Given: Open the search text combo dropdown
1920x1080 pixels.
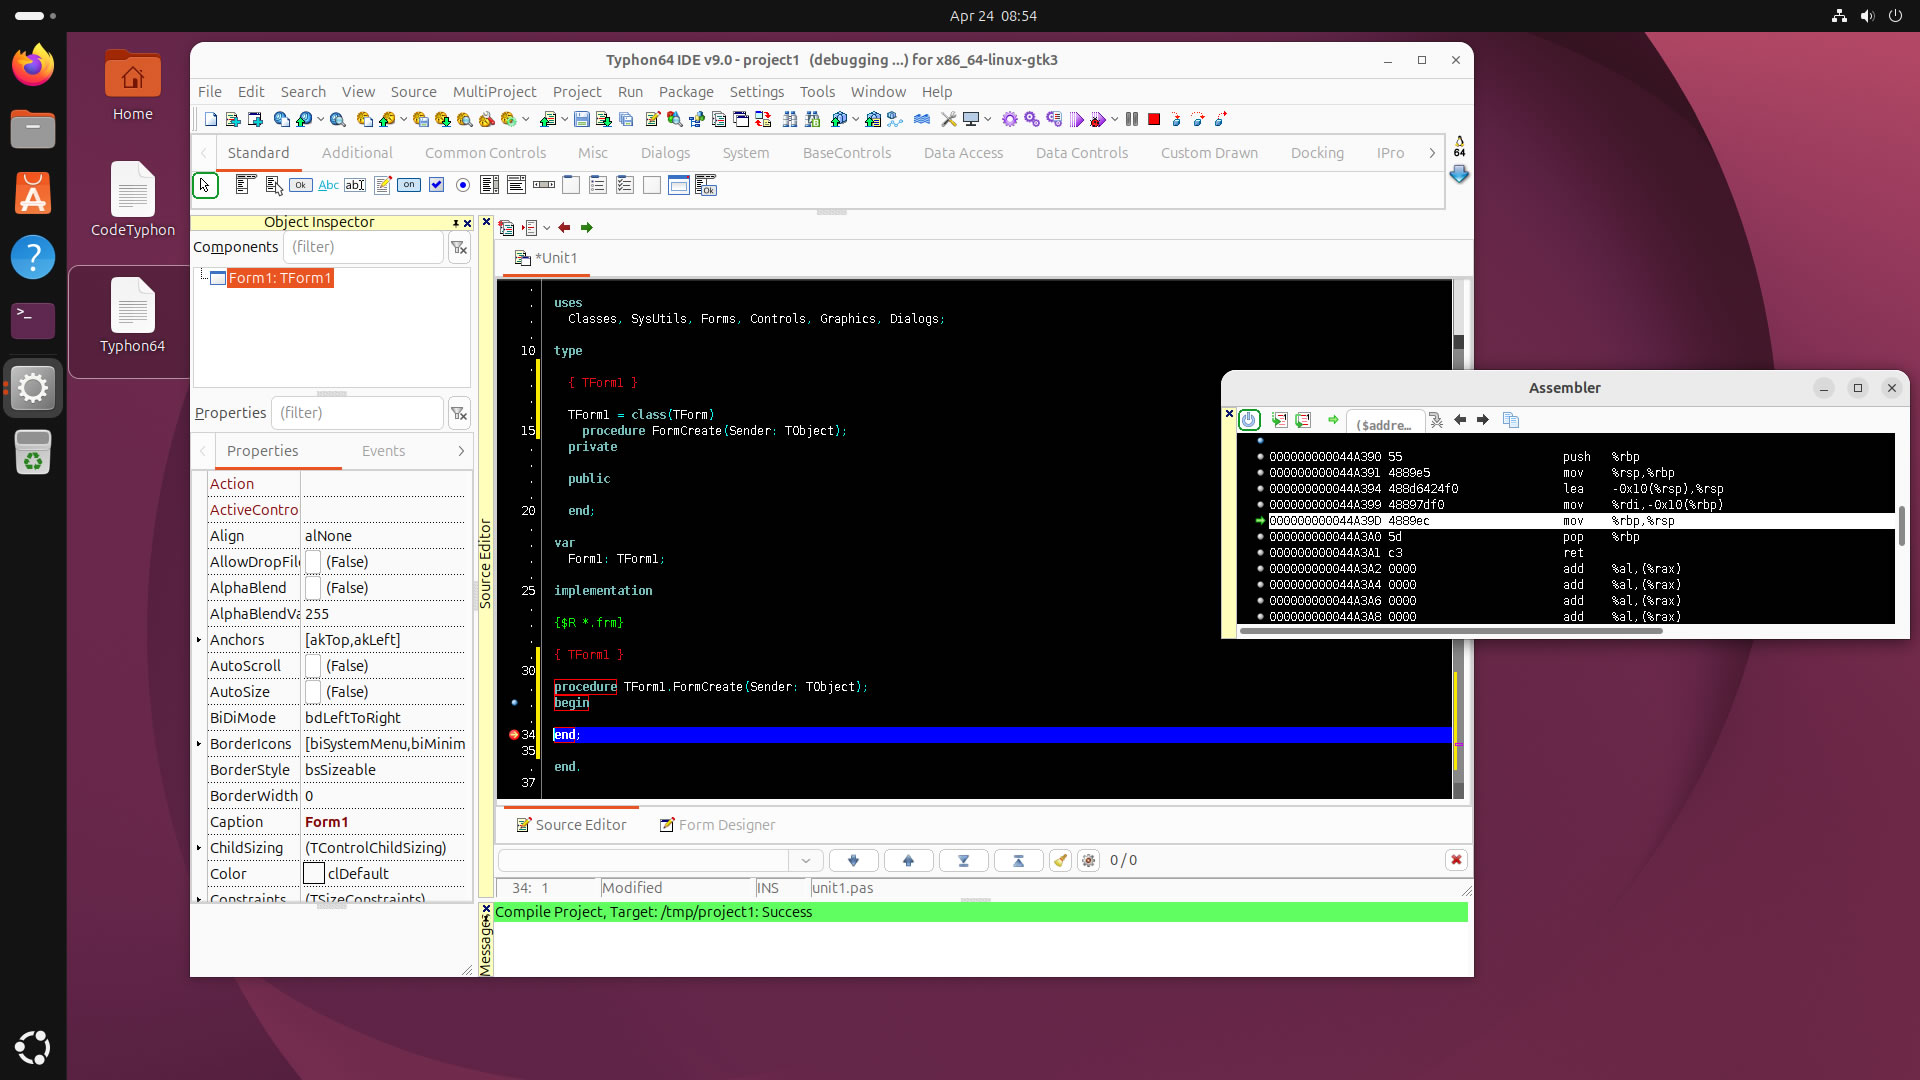Looking at the screenshot, I should coord(805,860).
